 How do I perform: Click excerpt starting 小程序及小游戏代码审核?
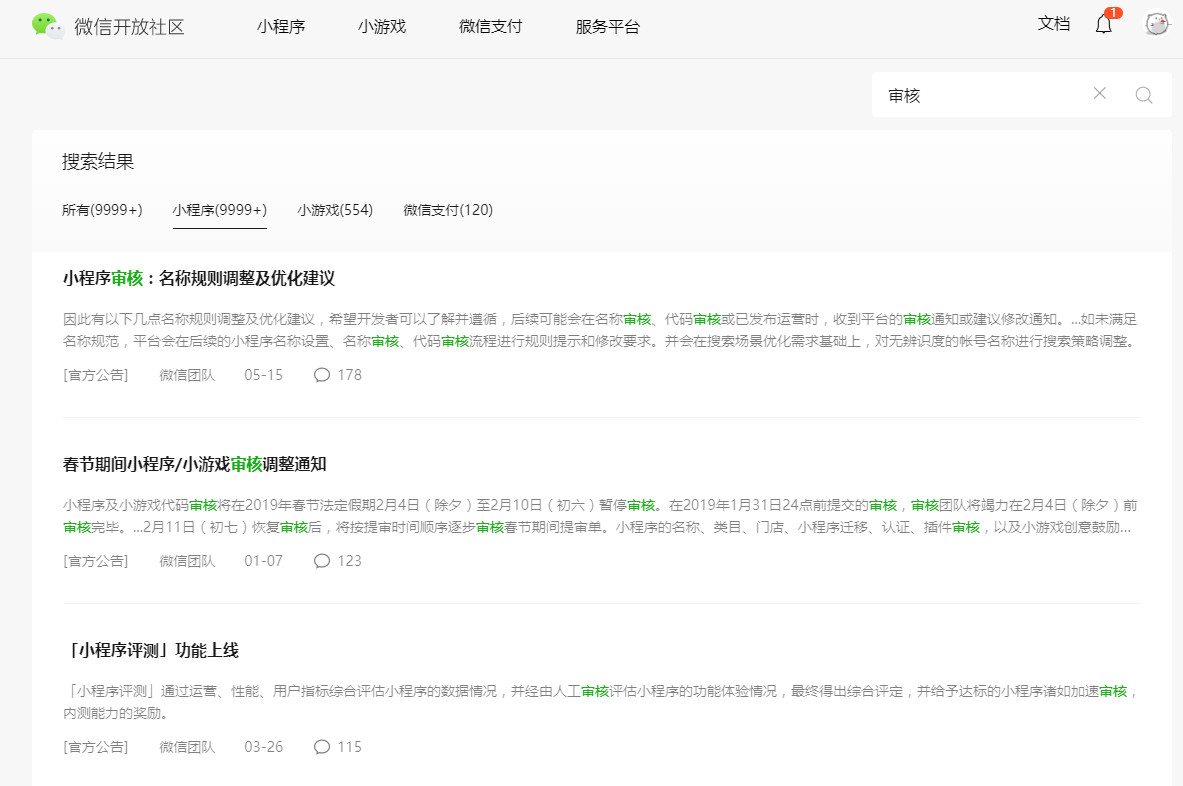pyautogui.click(x=600, y=516)
